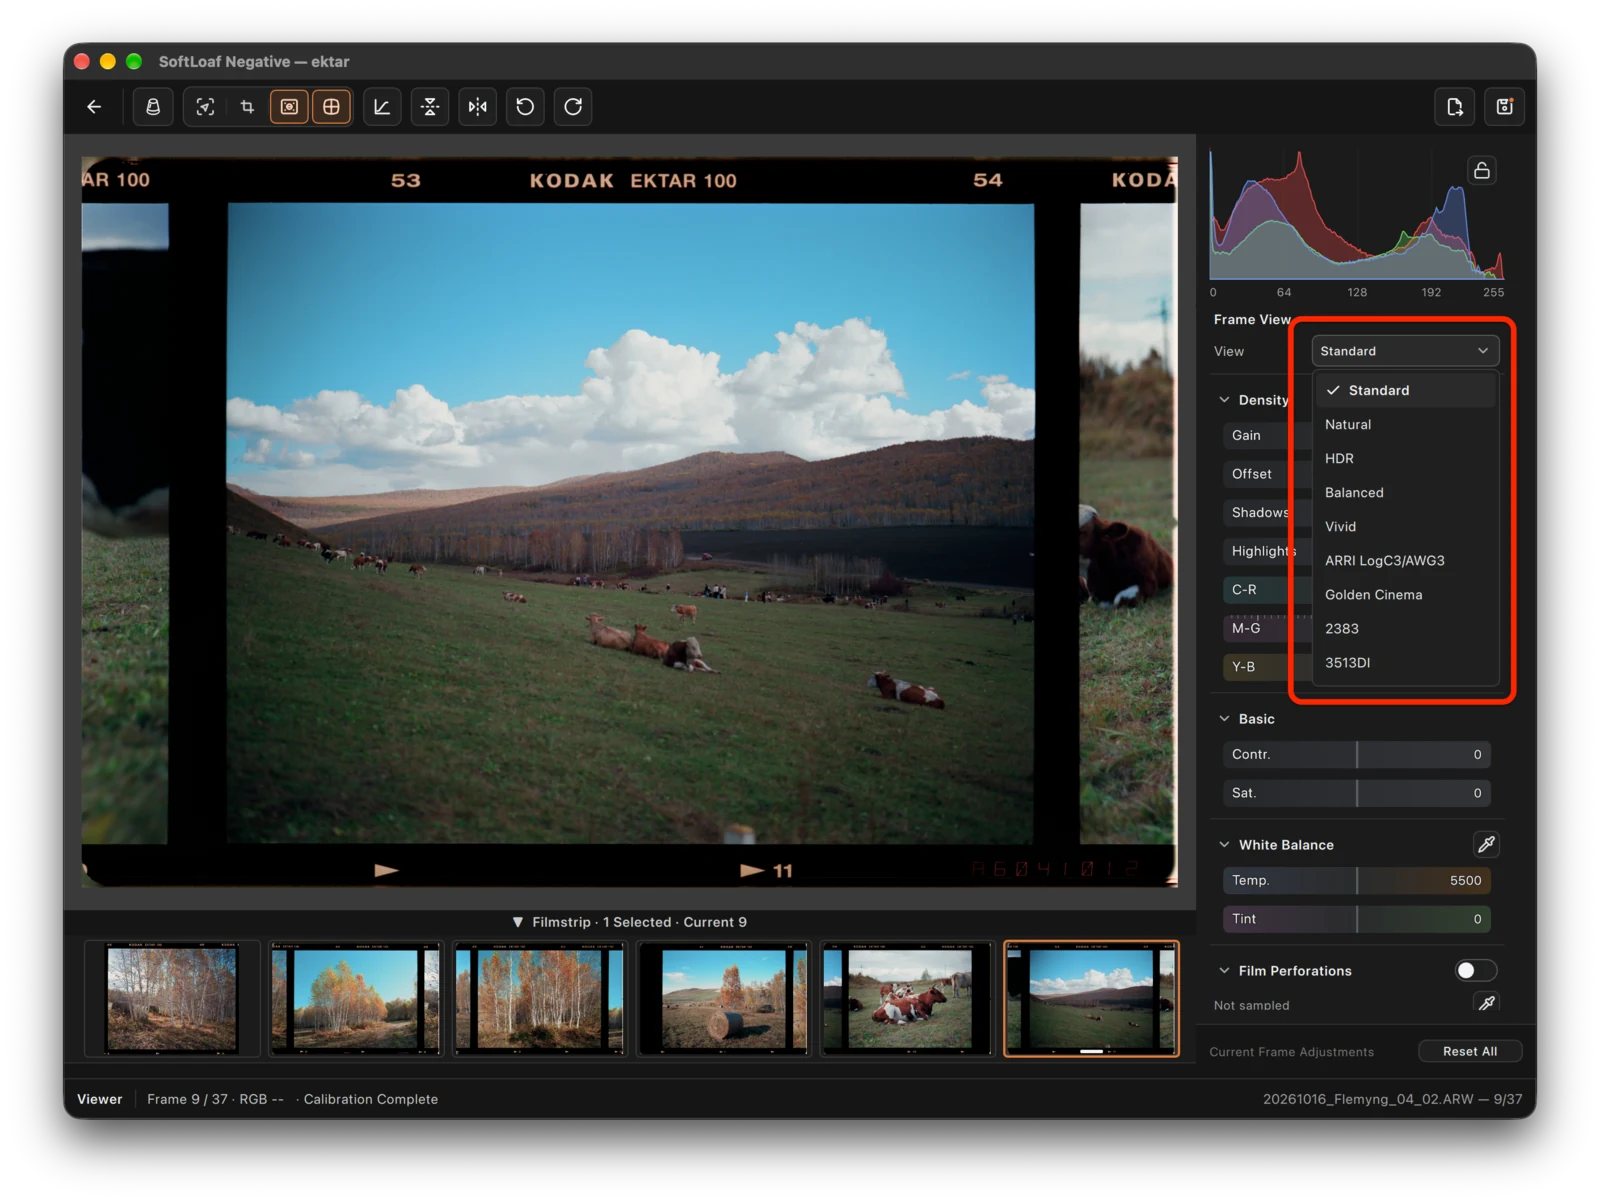Click the Offset slider label

click(1252, 474)
